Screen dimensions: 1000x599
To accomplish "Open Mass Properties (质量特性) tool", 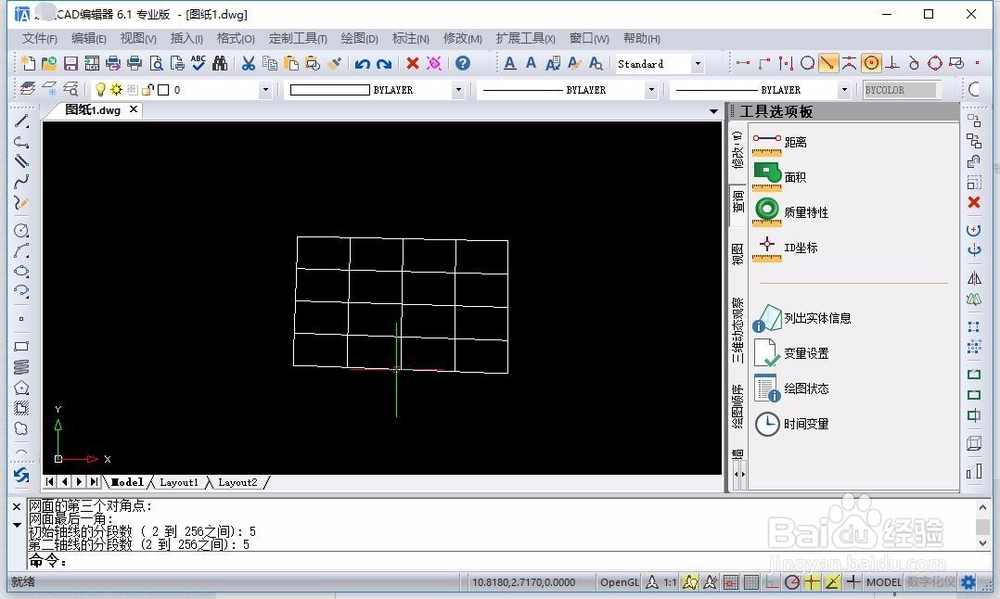I will (790, 212).
